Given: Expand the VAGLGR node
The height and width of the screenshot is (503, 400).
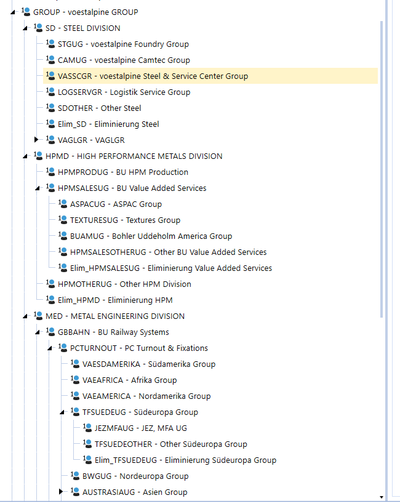Looking at the screenshot, I should click(x=36, y=139).
